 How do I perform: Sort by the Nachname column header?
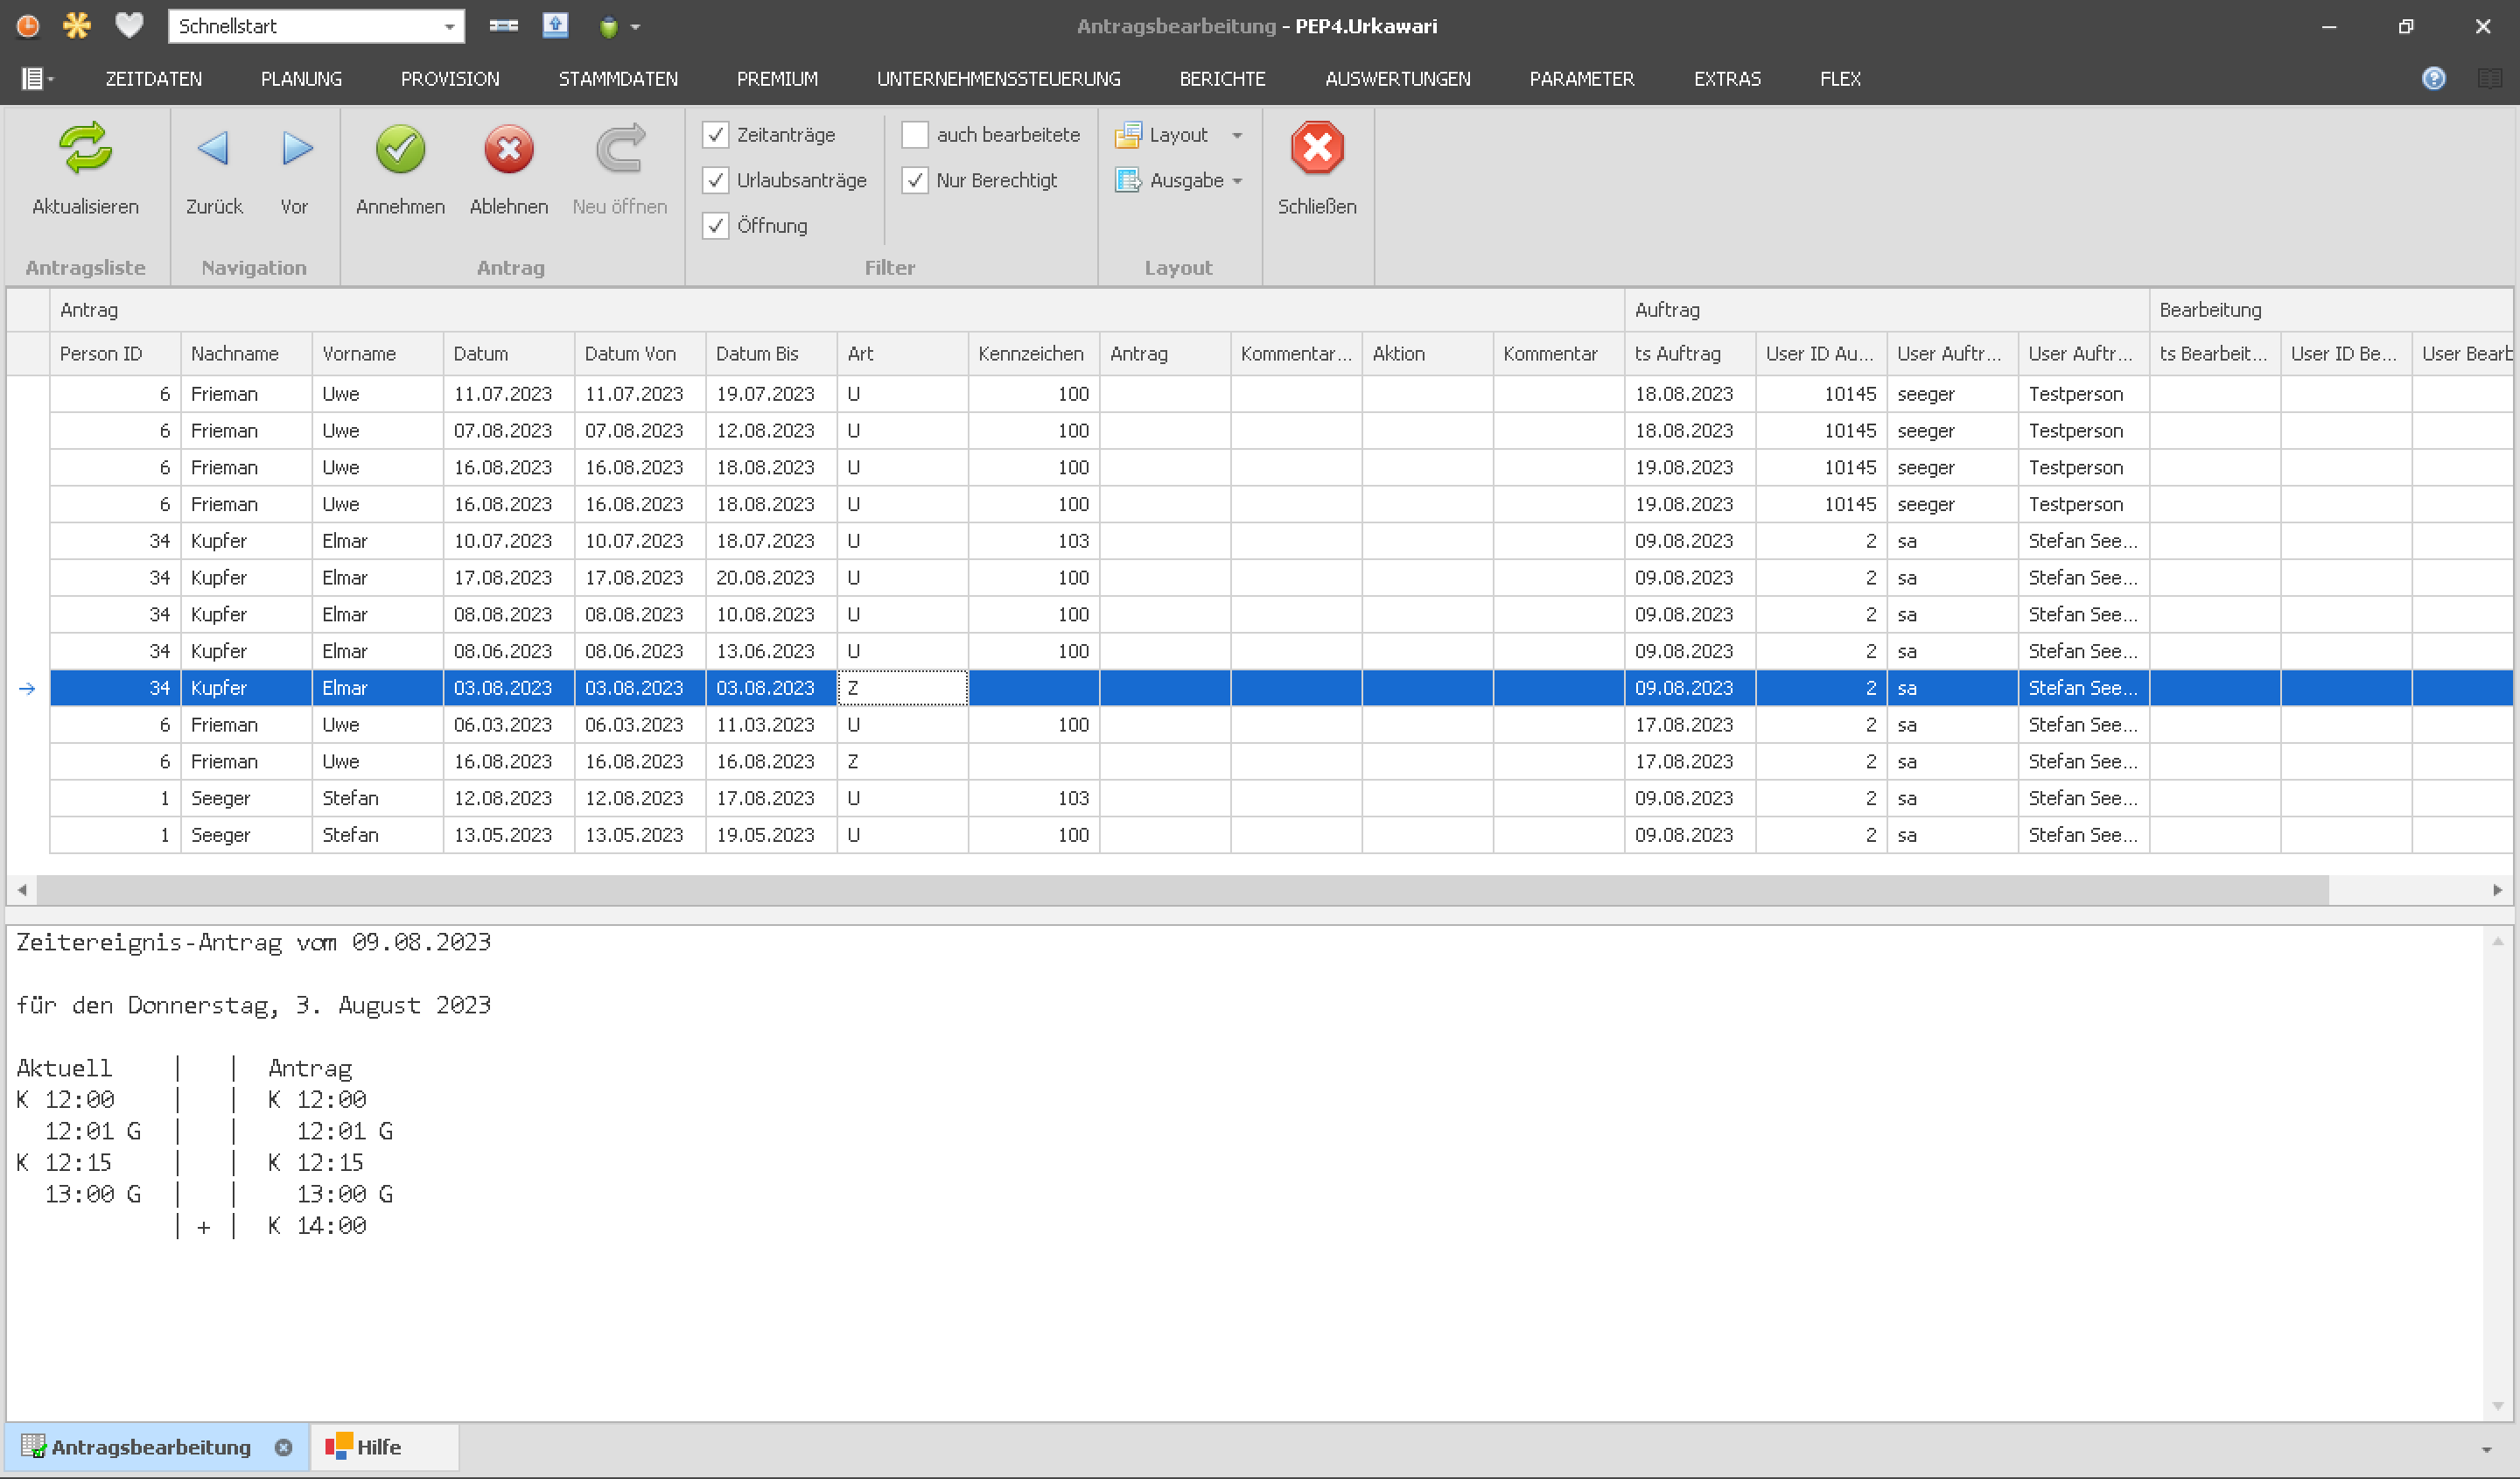tap(235, 353)
